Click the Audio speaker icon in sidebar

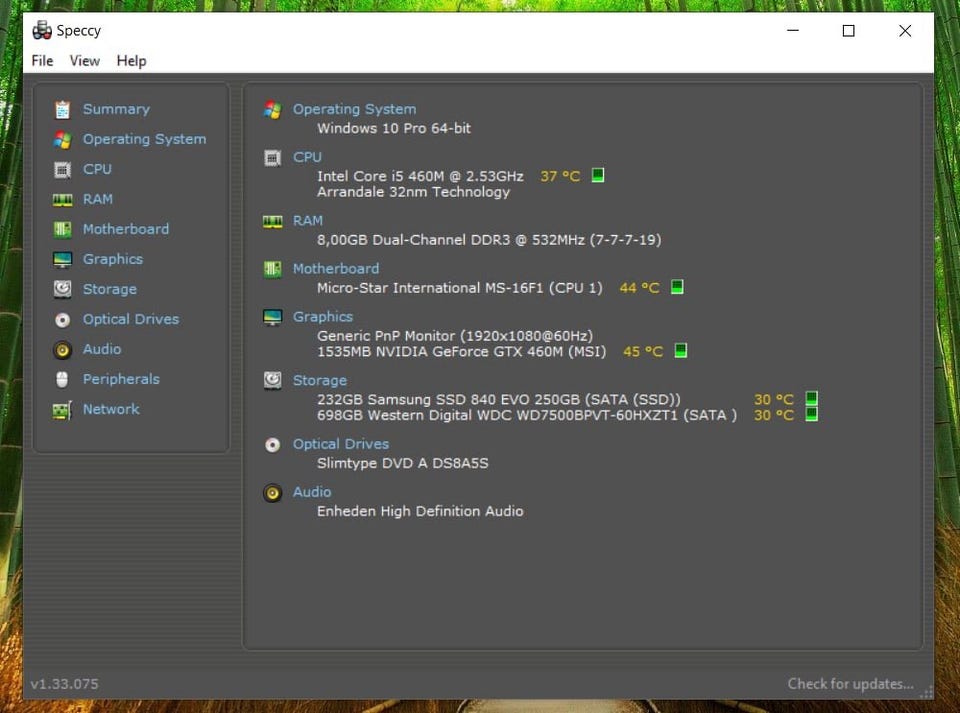[62, 349]
